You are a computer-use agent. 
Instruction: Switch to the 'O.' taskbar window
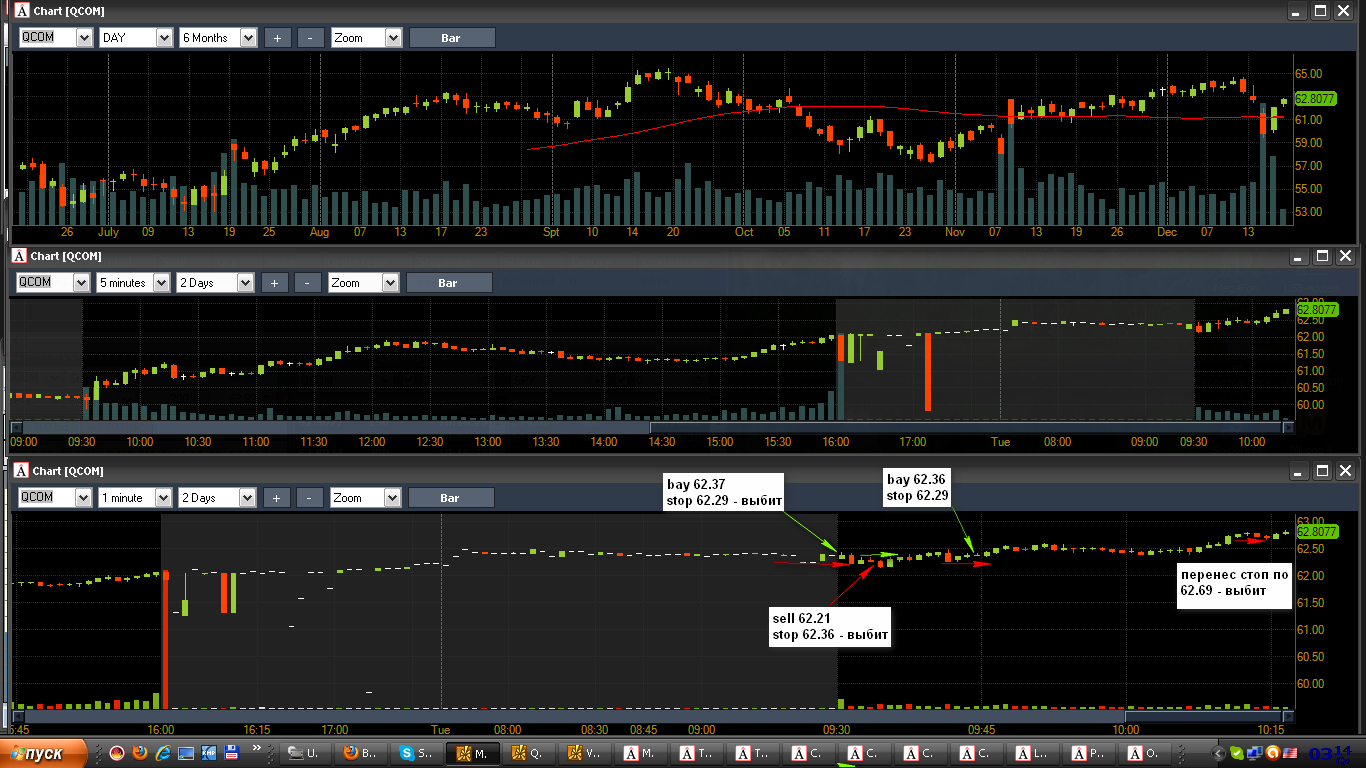(1144, 753)
